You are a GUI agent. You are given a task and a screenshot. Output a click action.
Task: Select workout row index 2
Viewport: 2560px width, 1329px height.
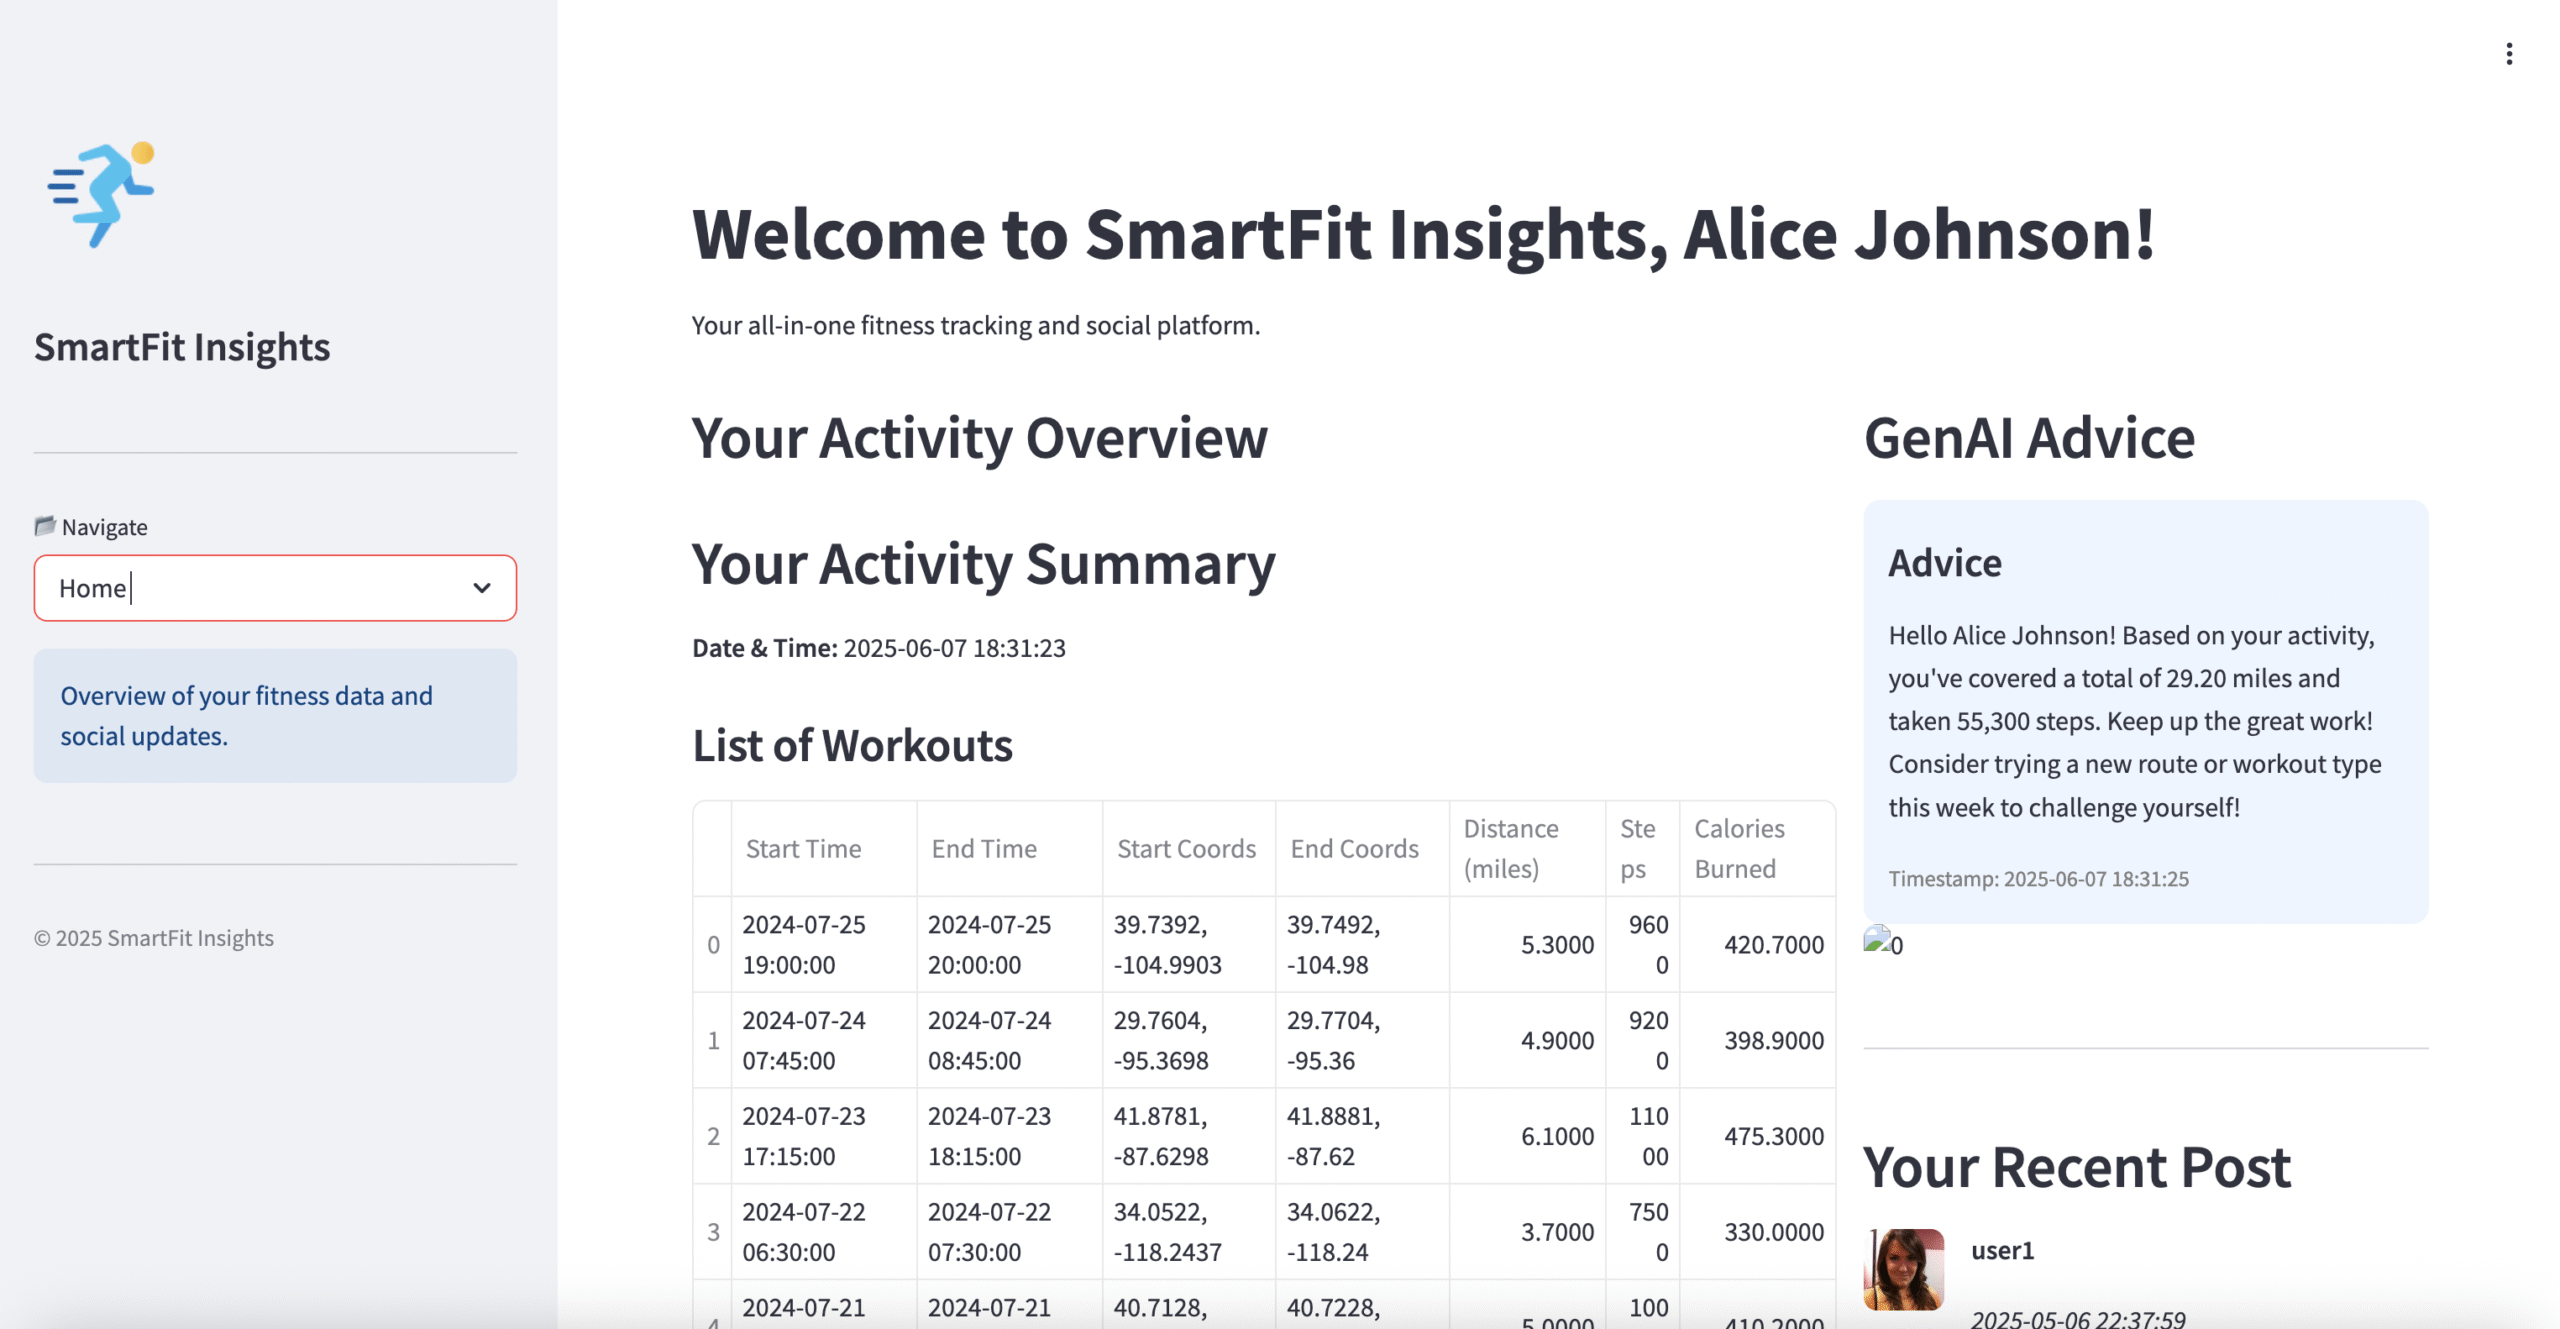713,1136
